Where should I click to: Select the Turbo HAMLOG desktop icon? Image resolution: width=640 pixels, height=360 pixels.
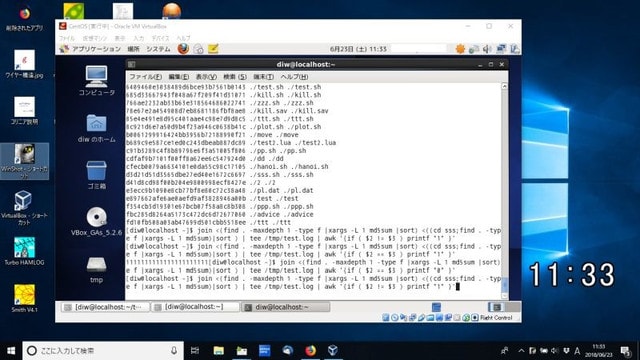click(x=24, y=251)
